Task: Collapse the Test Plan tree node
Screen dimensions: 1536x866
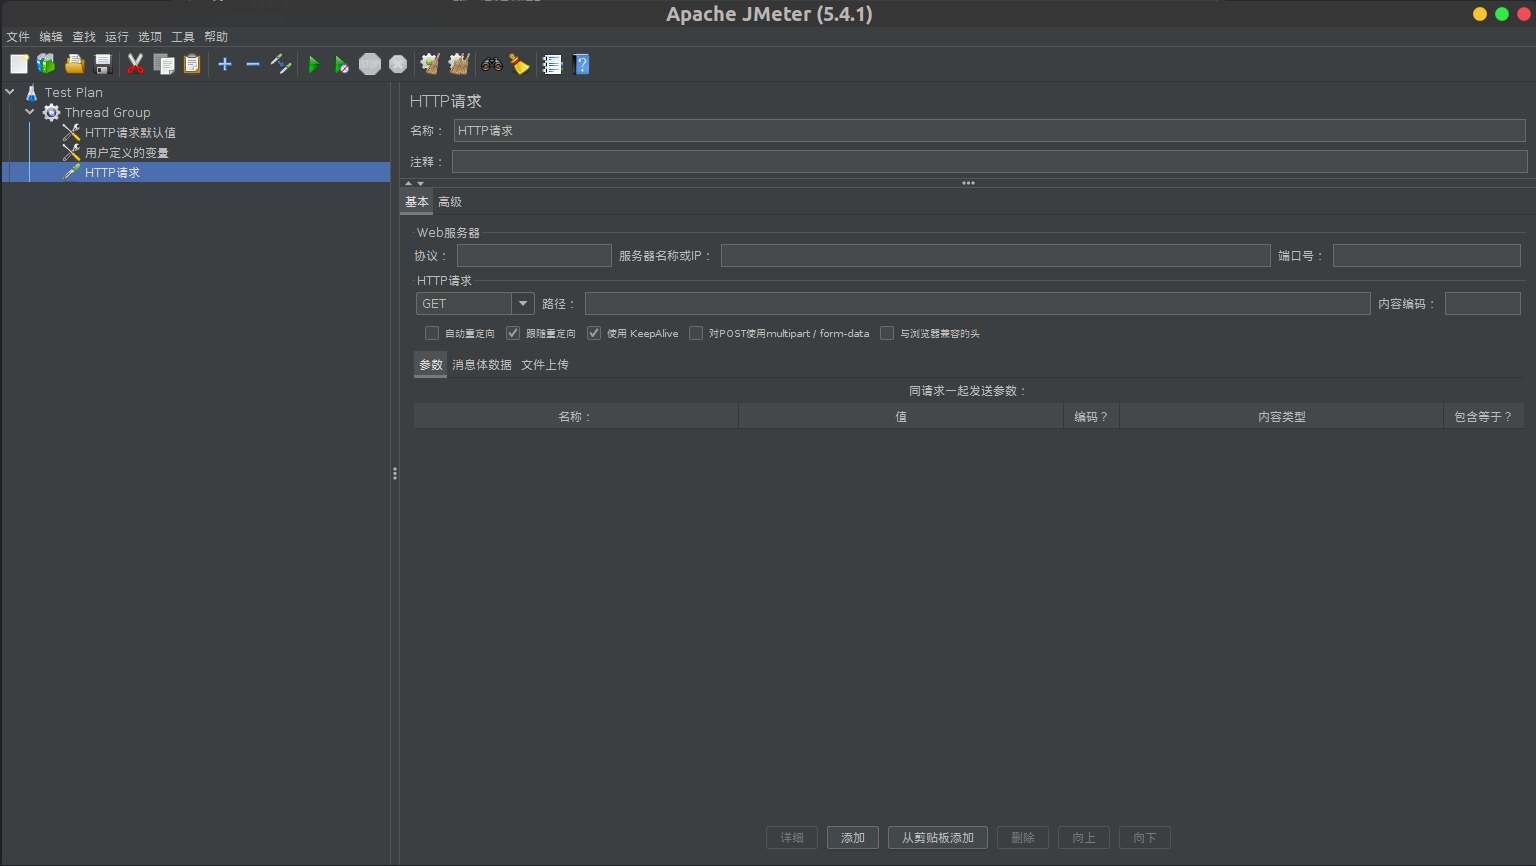Action: pyautogui.click(x=10, y=92)
